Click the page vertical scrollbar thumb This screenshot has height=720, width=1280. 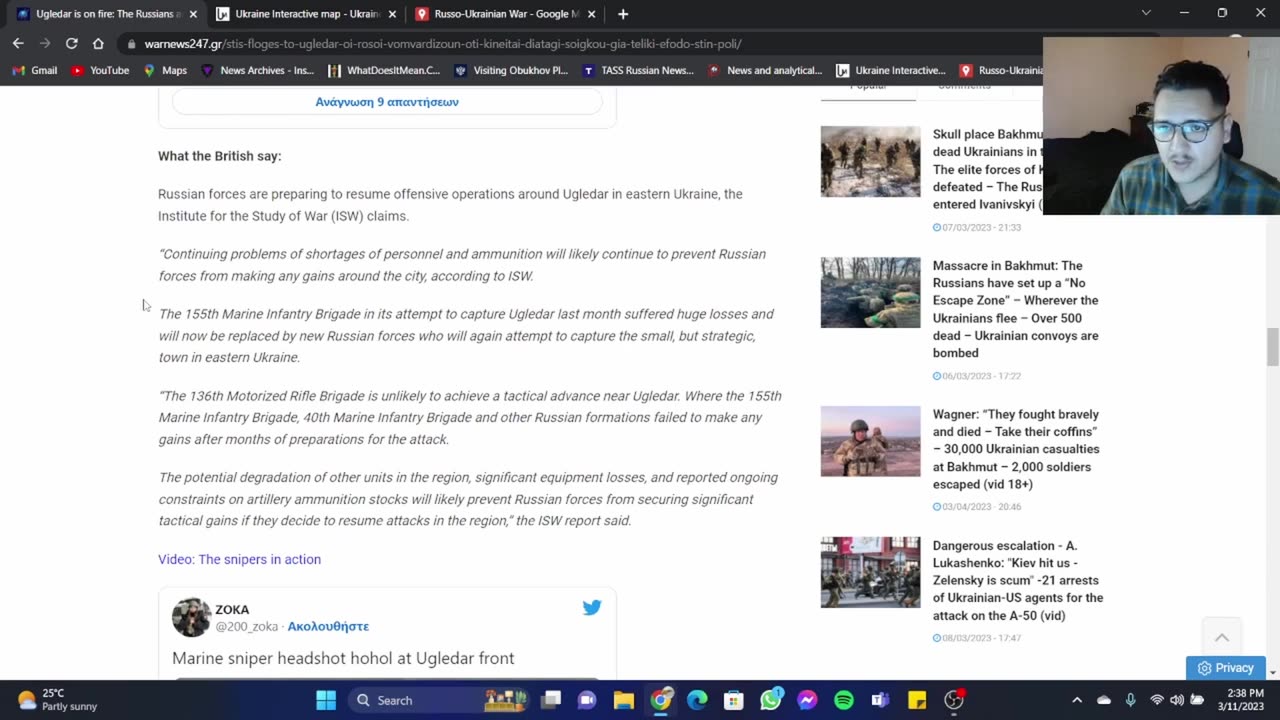[1272, 347]
